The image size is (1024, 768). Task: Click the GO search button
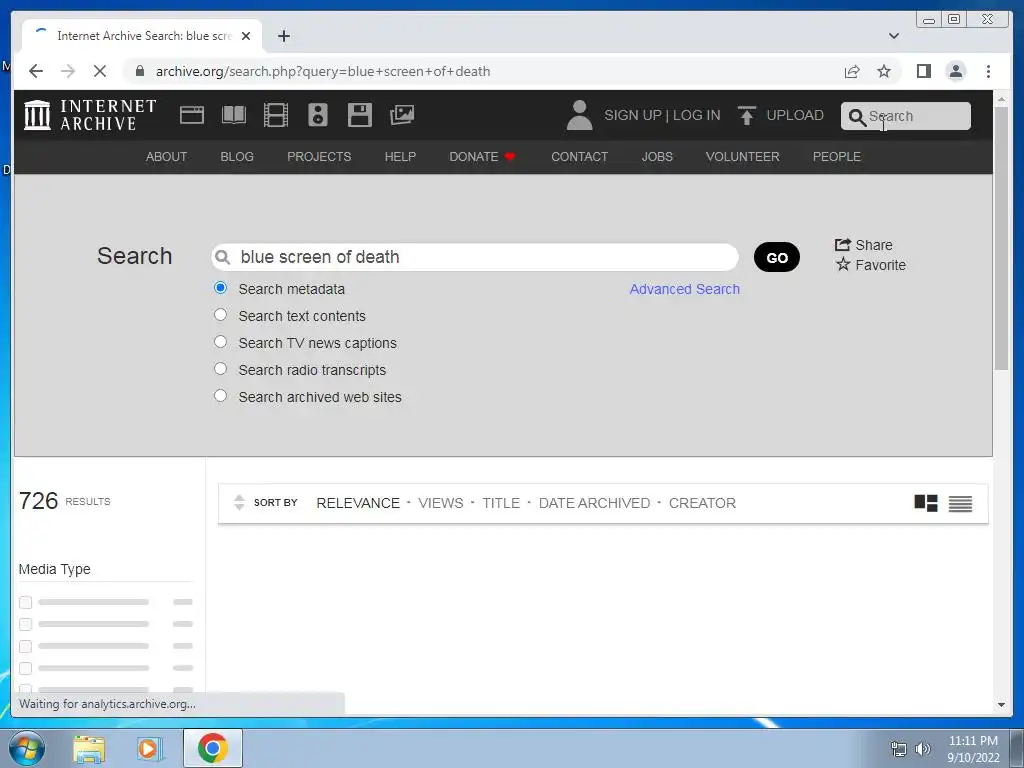[776, 257]
